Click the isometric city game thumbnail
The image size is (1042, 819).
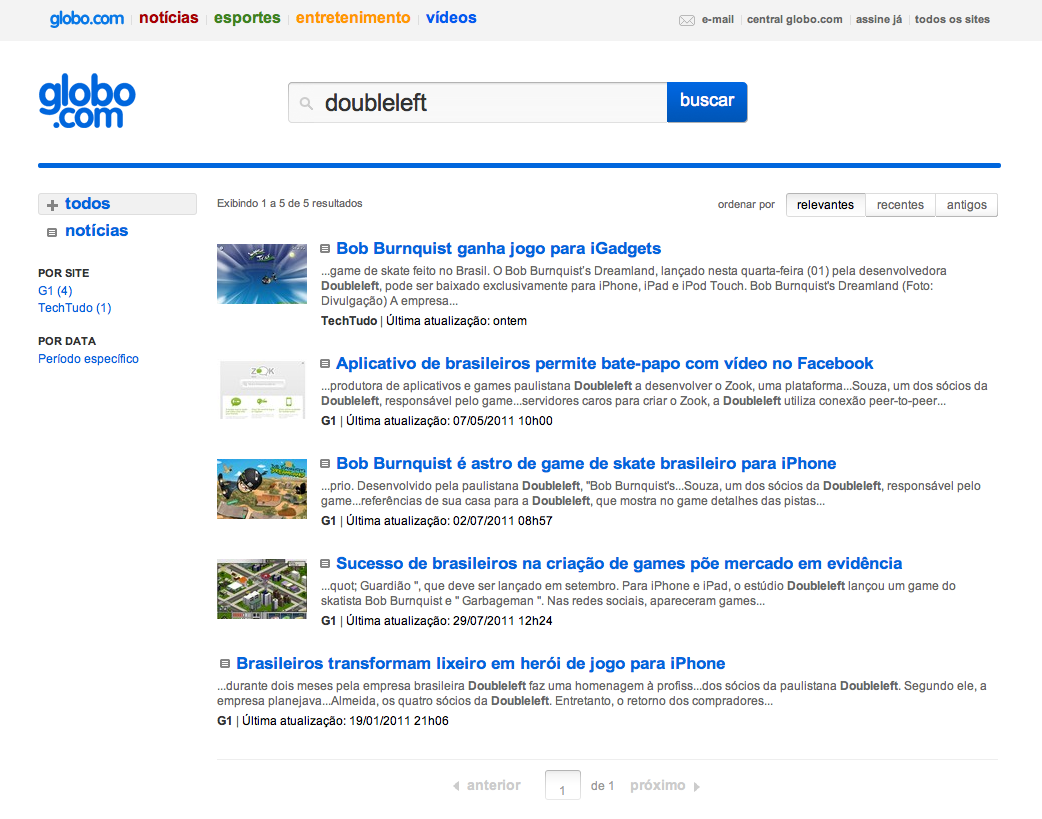[x=262, y=589]
